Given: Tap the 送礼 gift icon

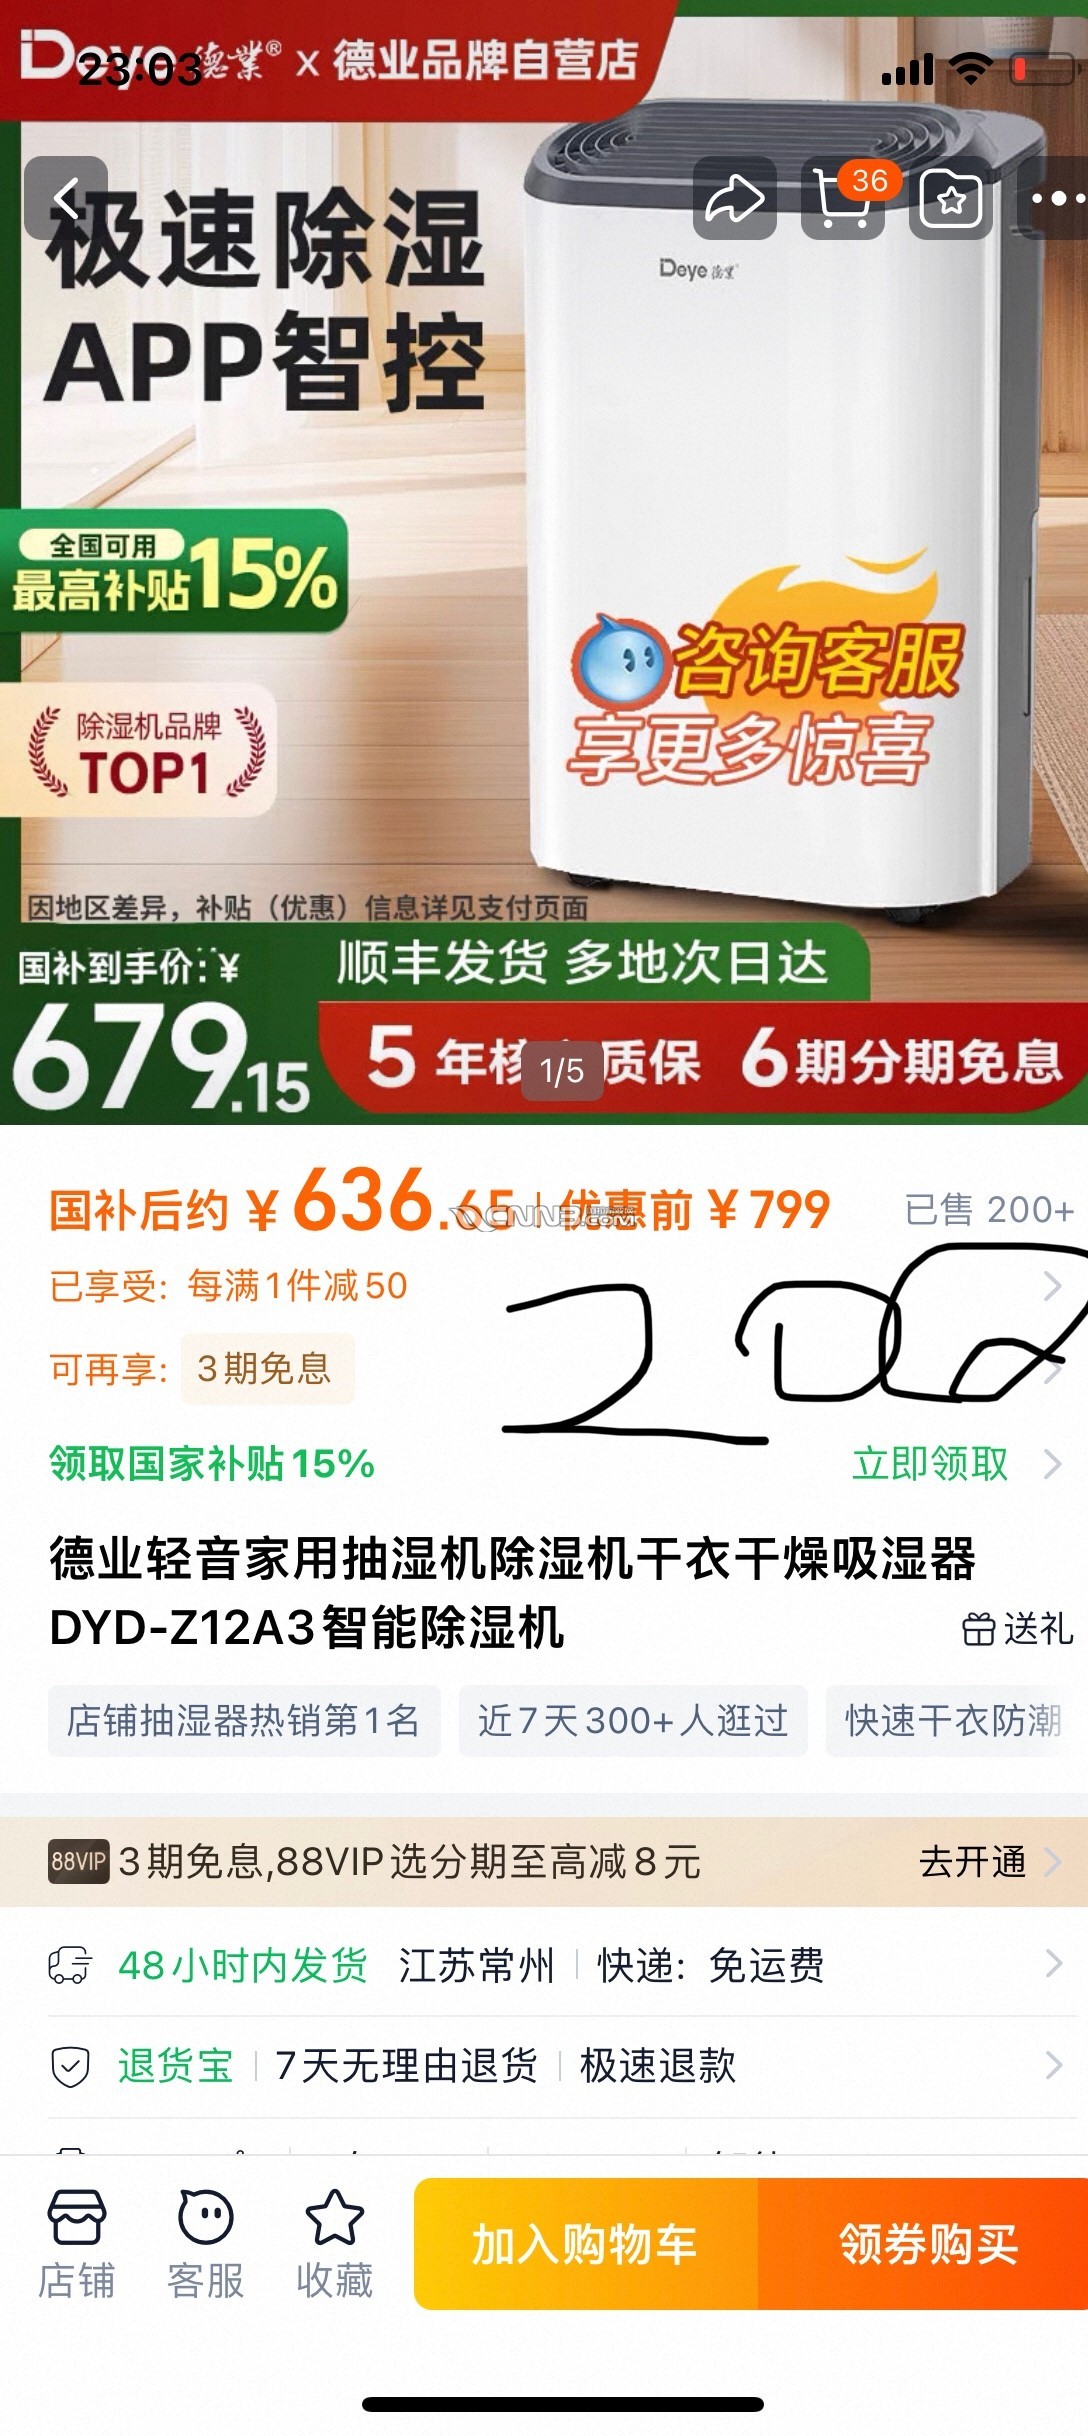Looking at the screenshot, I should (x=1018, y=1629).
